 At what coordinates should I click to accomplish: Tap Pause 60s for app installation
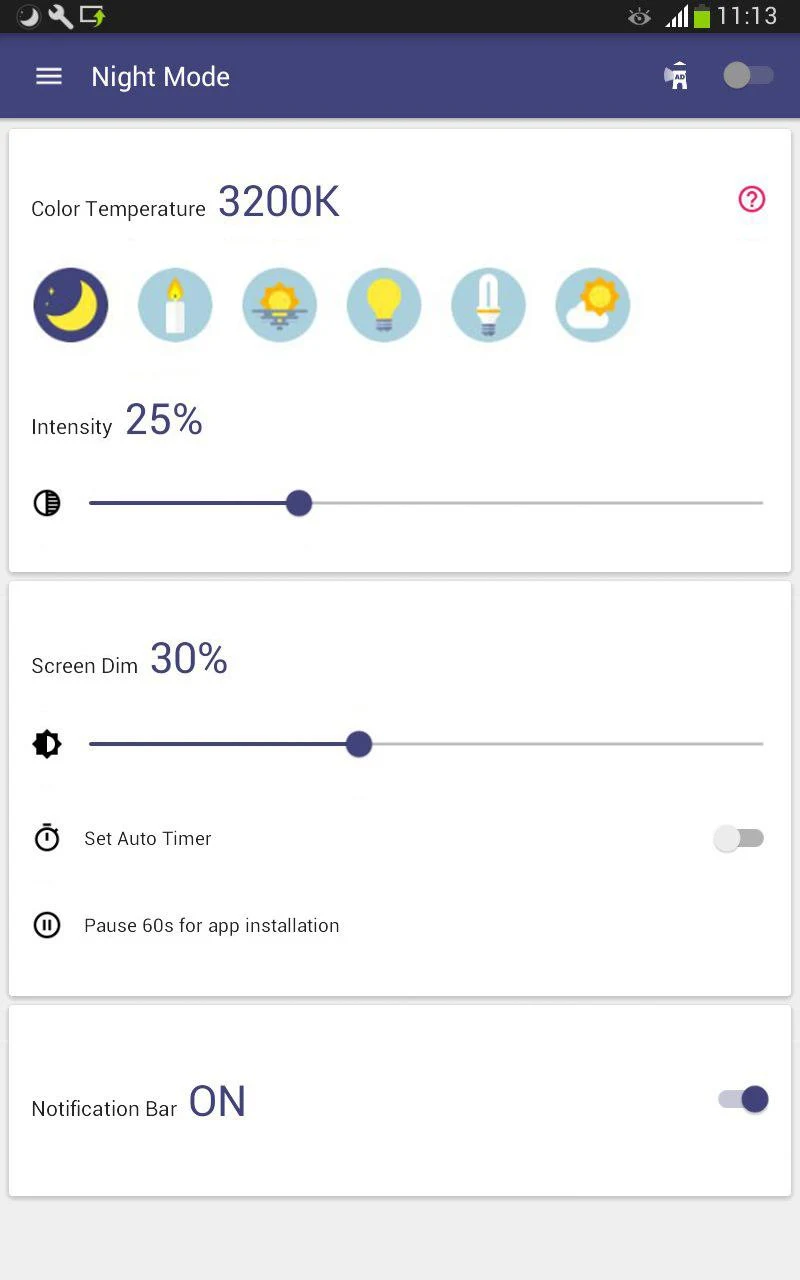[211, 926]
